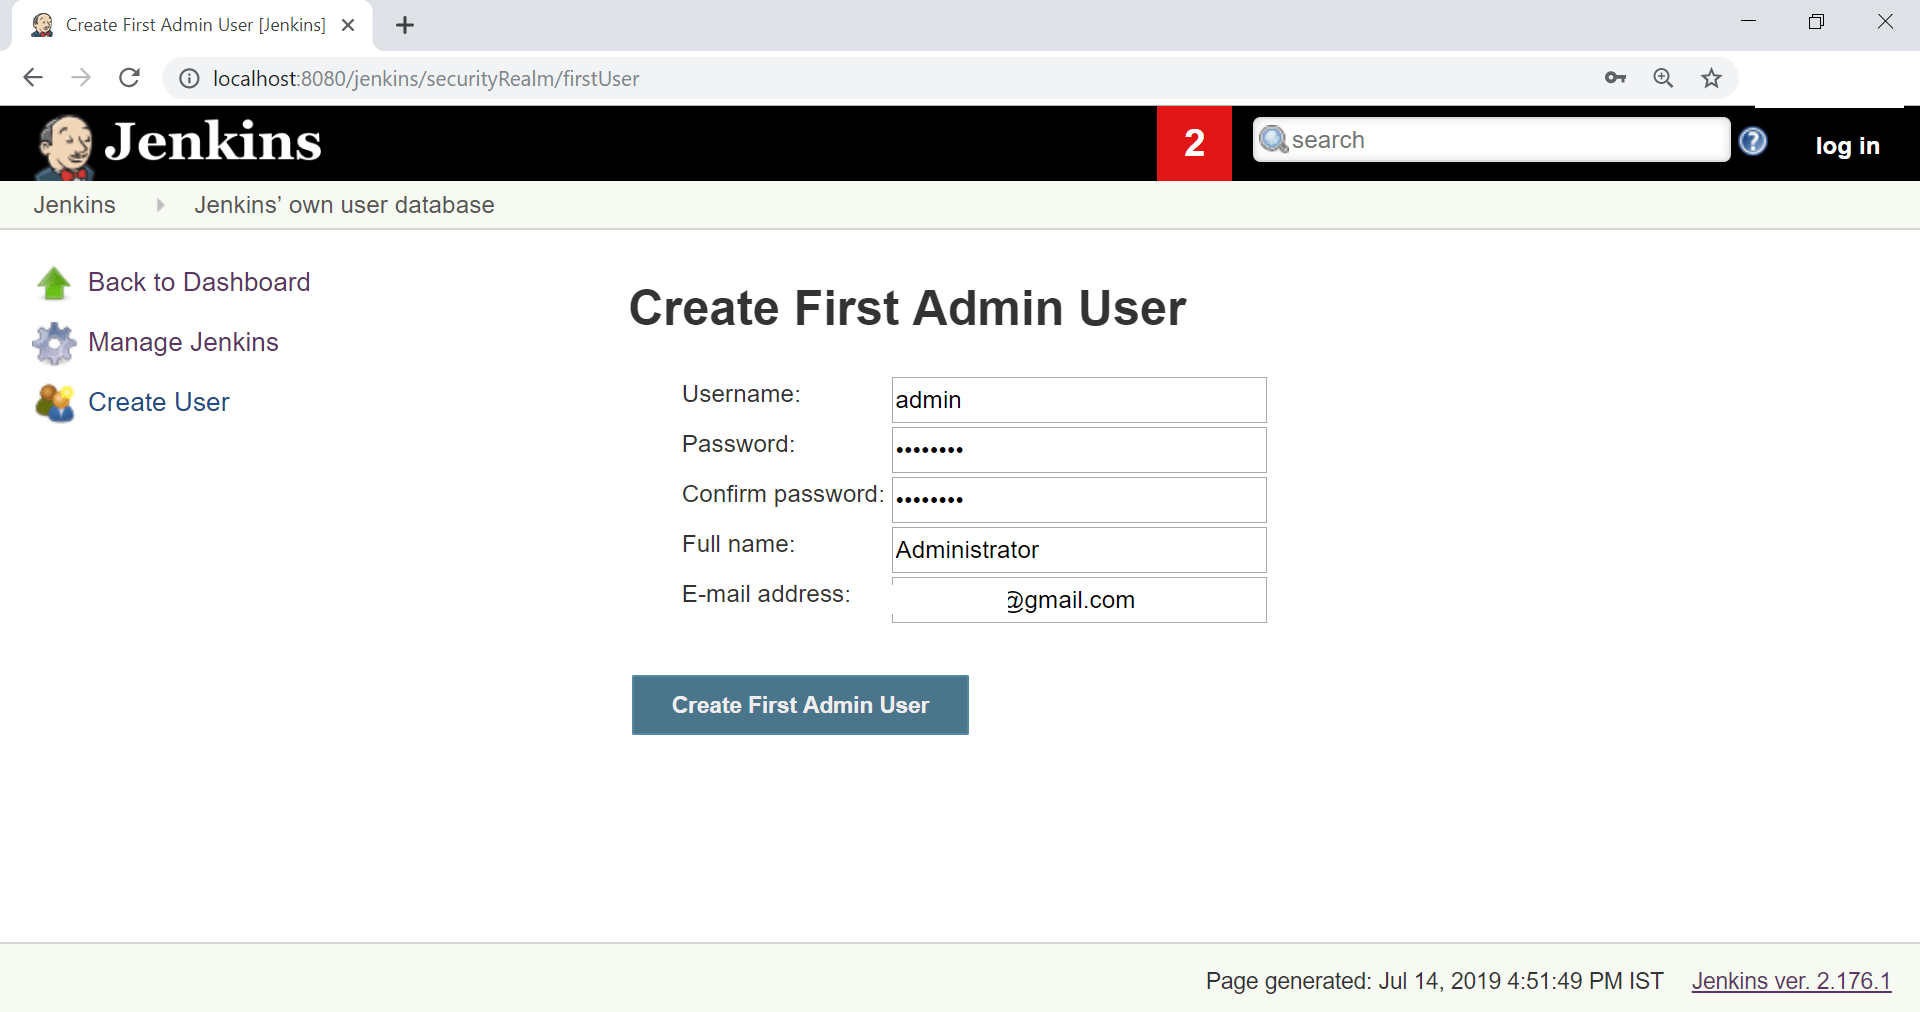Click the zoom magnifier icon in address bar

(1663, 78)
